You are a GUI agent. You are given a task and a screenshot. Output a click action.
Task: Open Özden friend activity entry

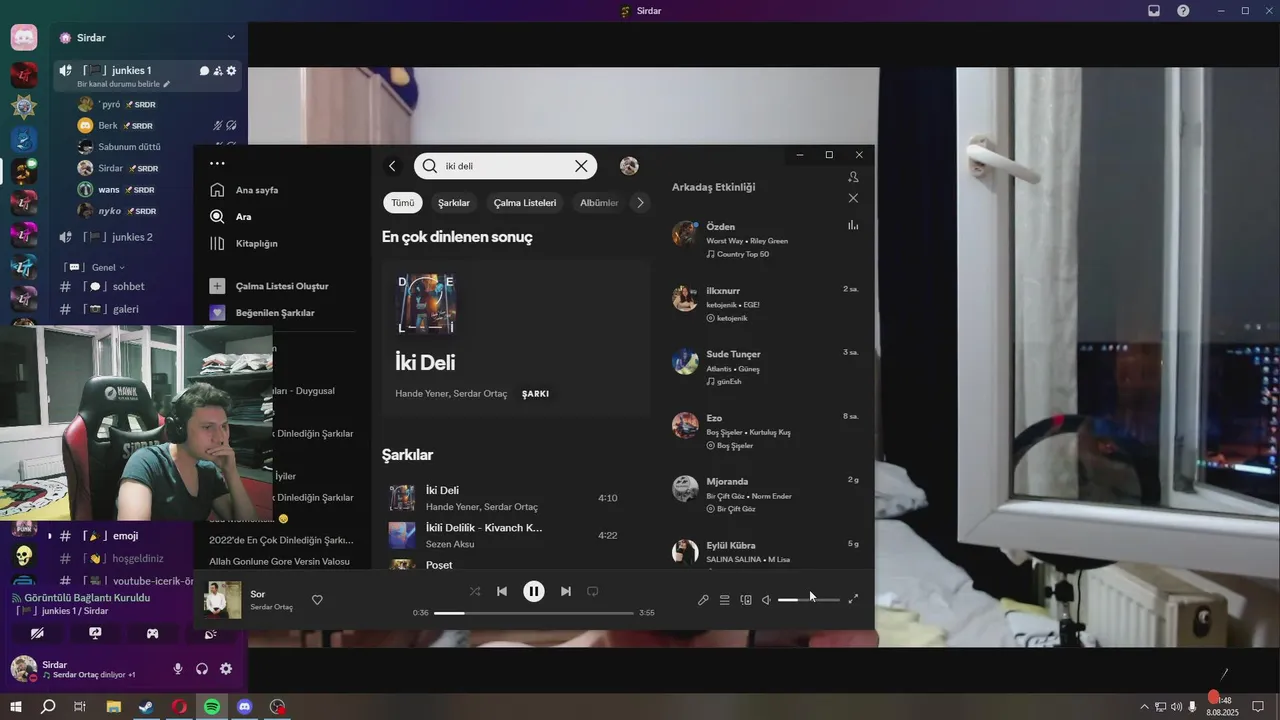[766, 240]
